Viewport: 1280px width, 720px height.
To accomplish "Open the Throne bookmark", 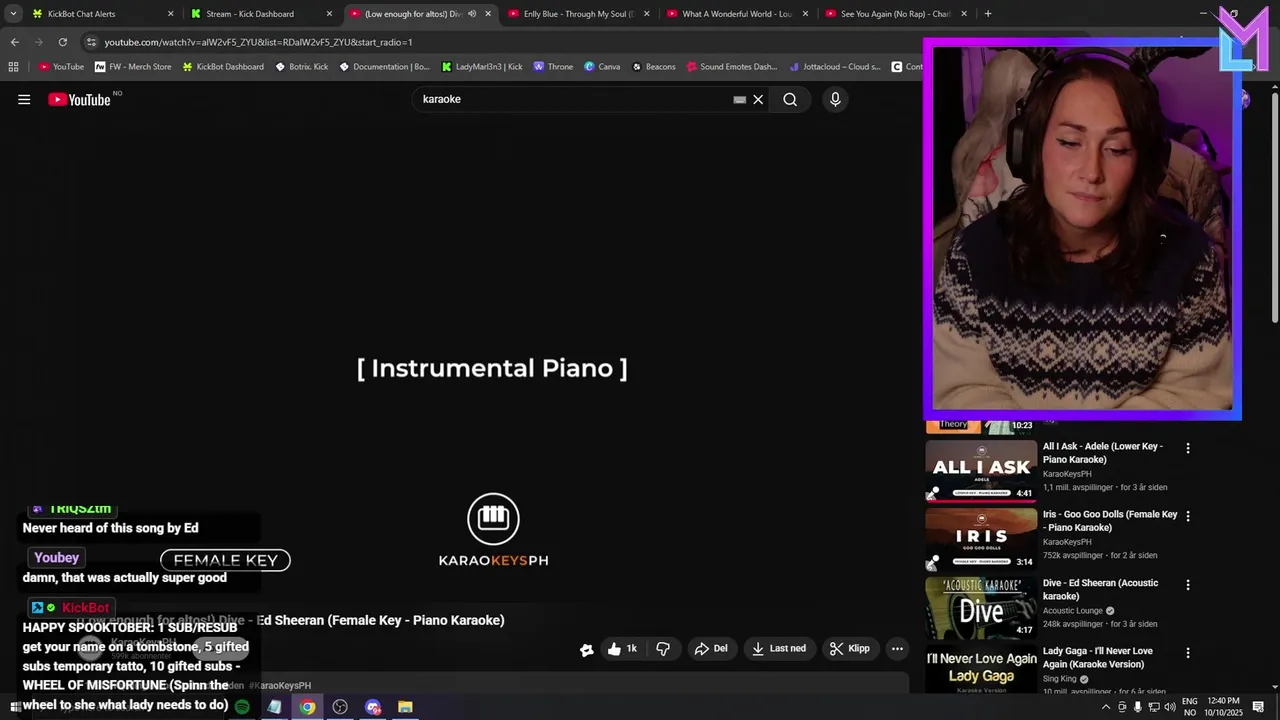I will (554, 67).
